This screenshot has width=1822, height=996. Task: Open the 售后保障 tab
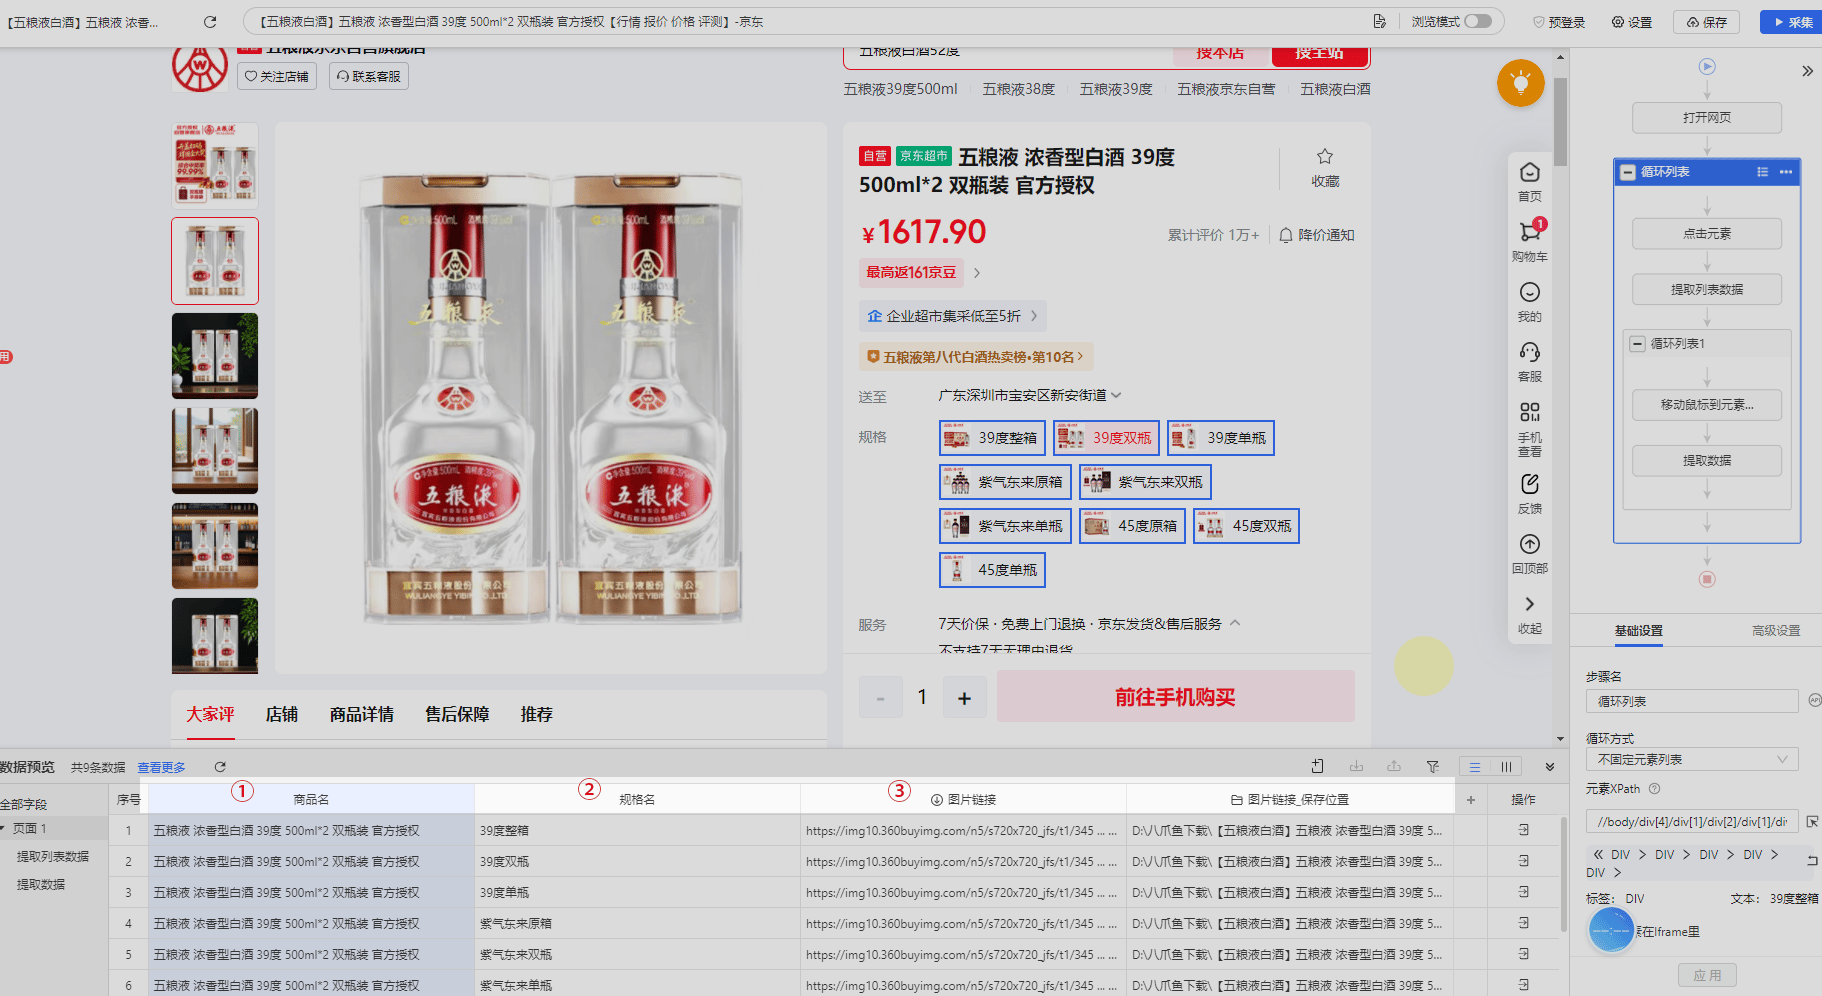tap(457, 714)
